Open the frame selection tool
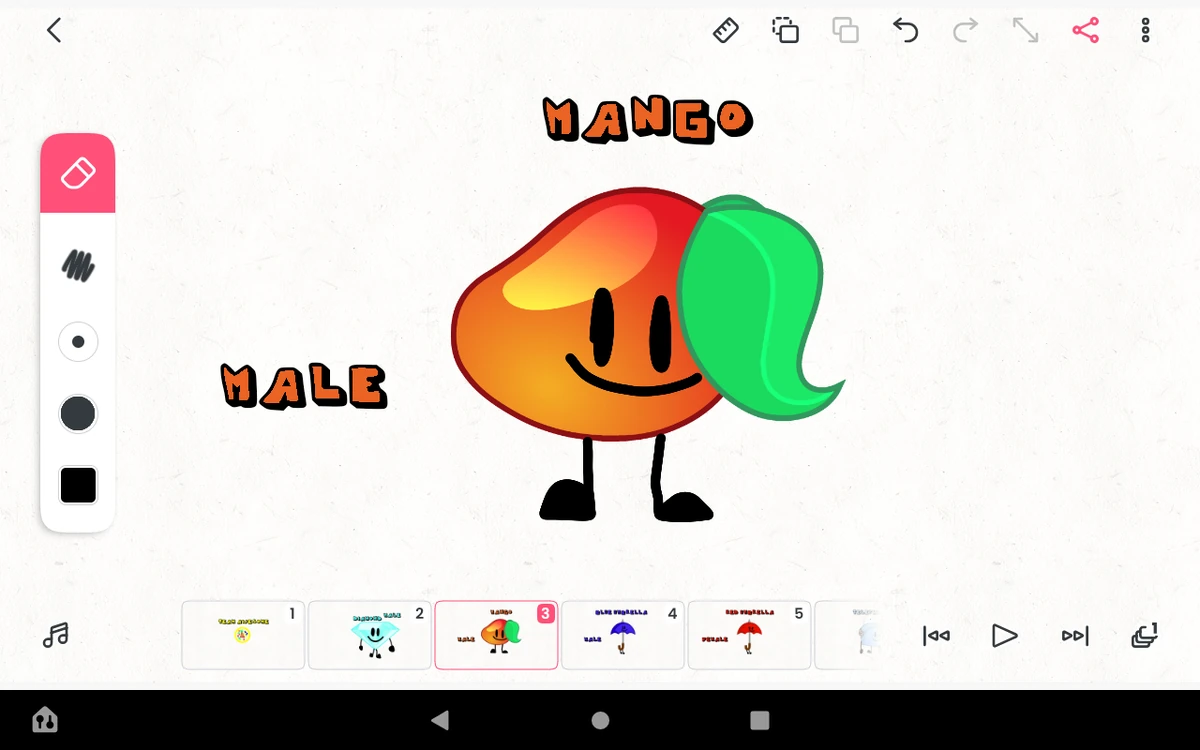Screen dimensions: 1200x750 pos(786,30)
